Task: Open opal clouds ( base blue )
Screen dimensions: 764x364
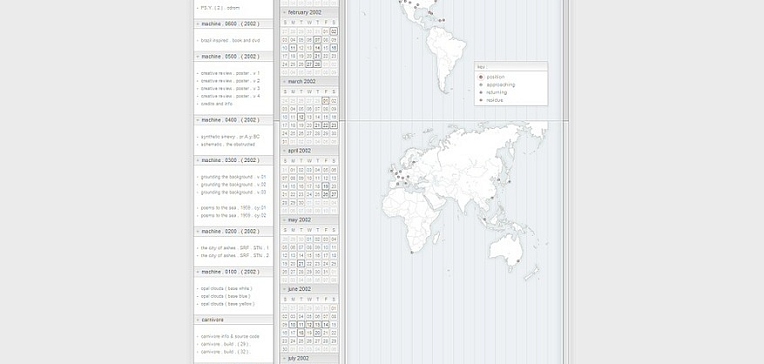Action: point(226,296)
